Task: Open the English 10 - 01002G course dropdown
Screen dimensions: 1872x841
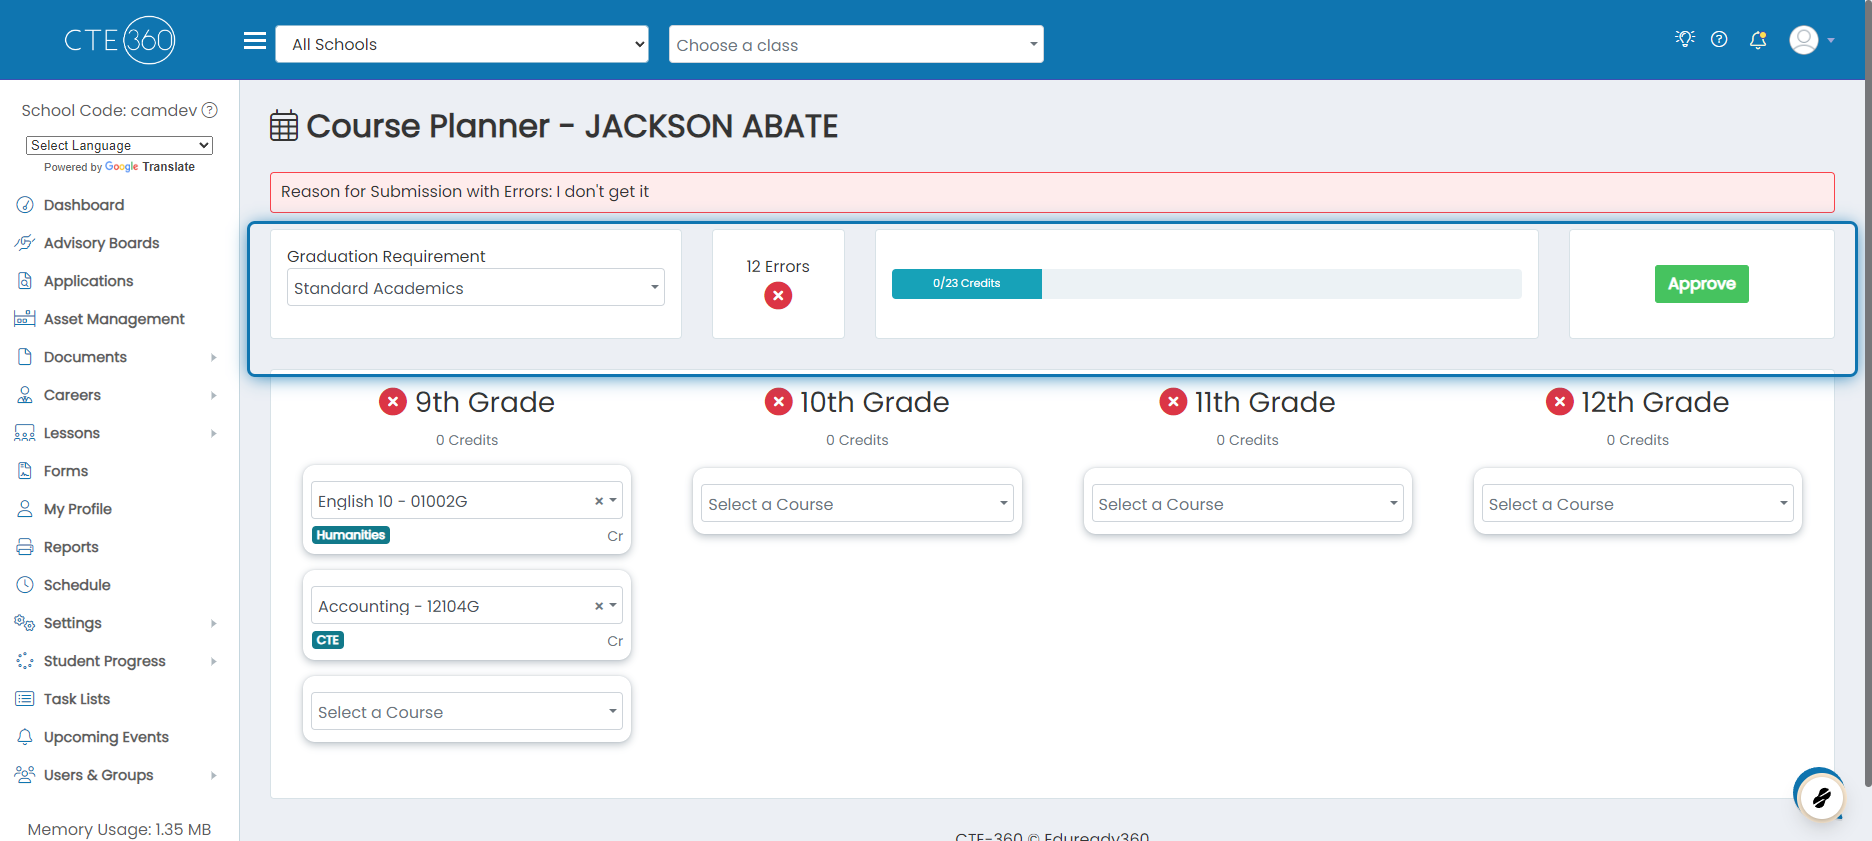Action: 467,500
